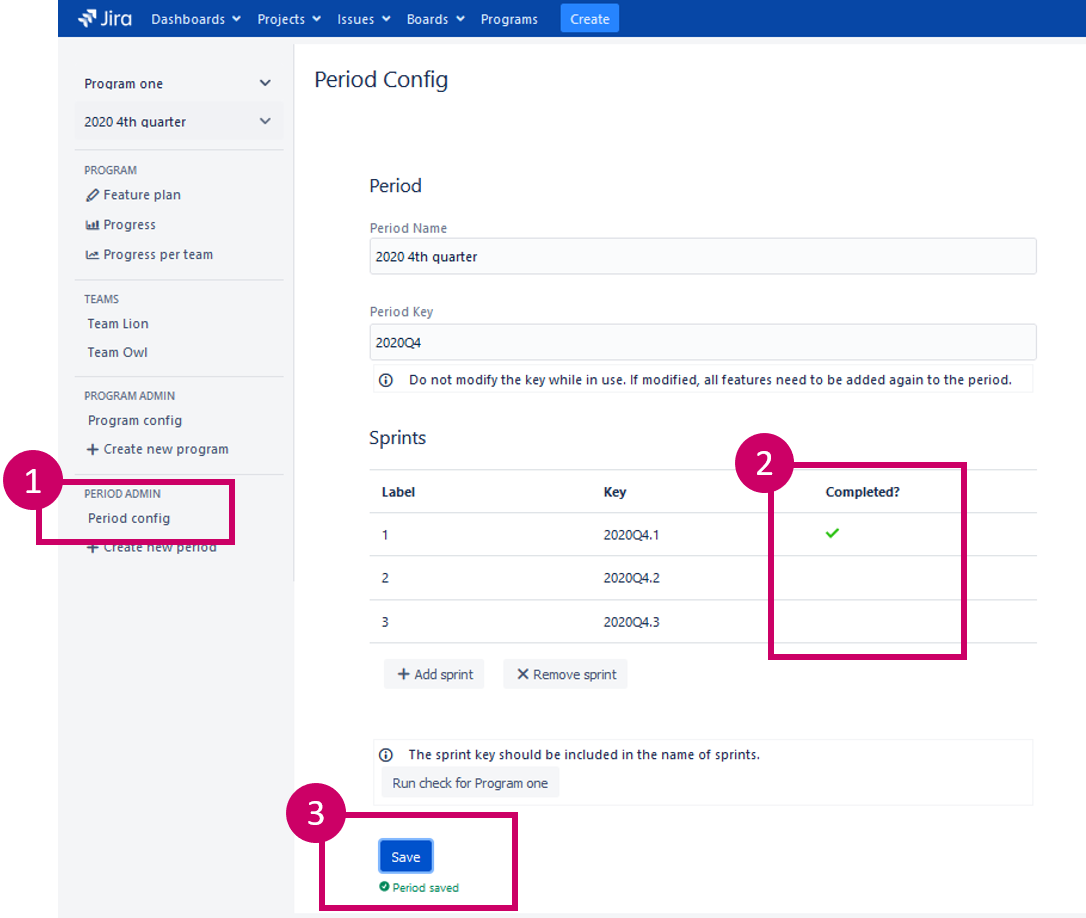This screenshot has height=918, width=1086.
Task: Click the Save button
Action: pos(405,857)
